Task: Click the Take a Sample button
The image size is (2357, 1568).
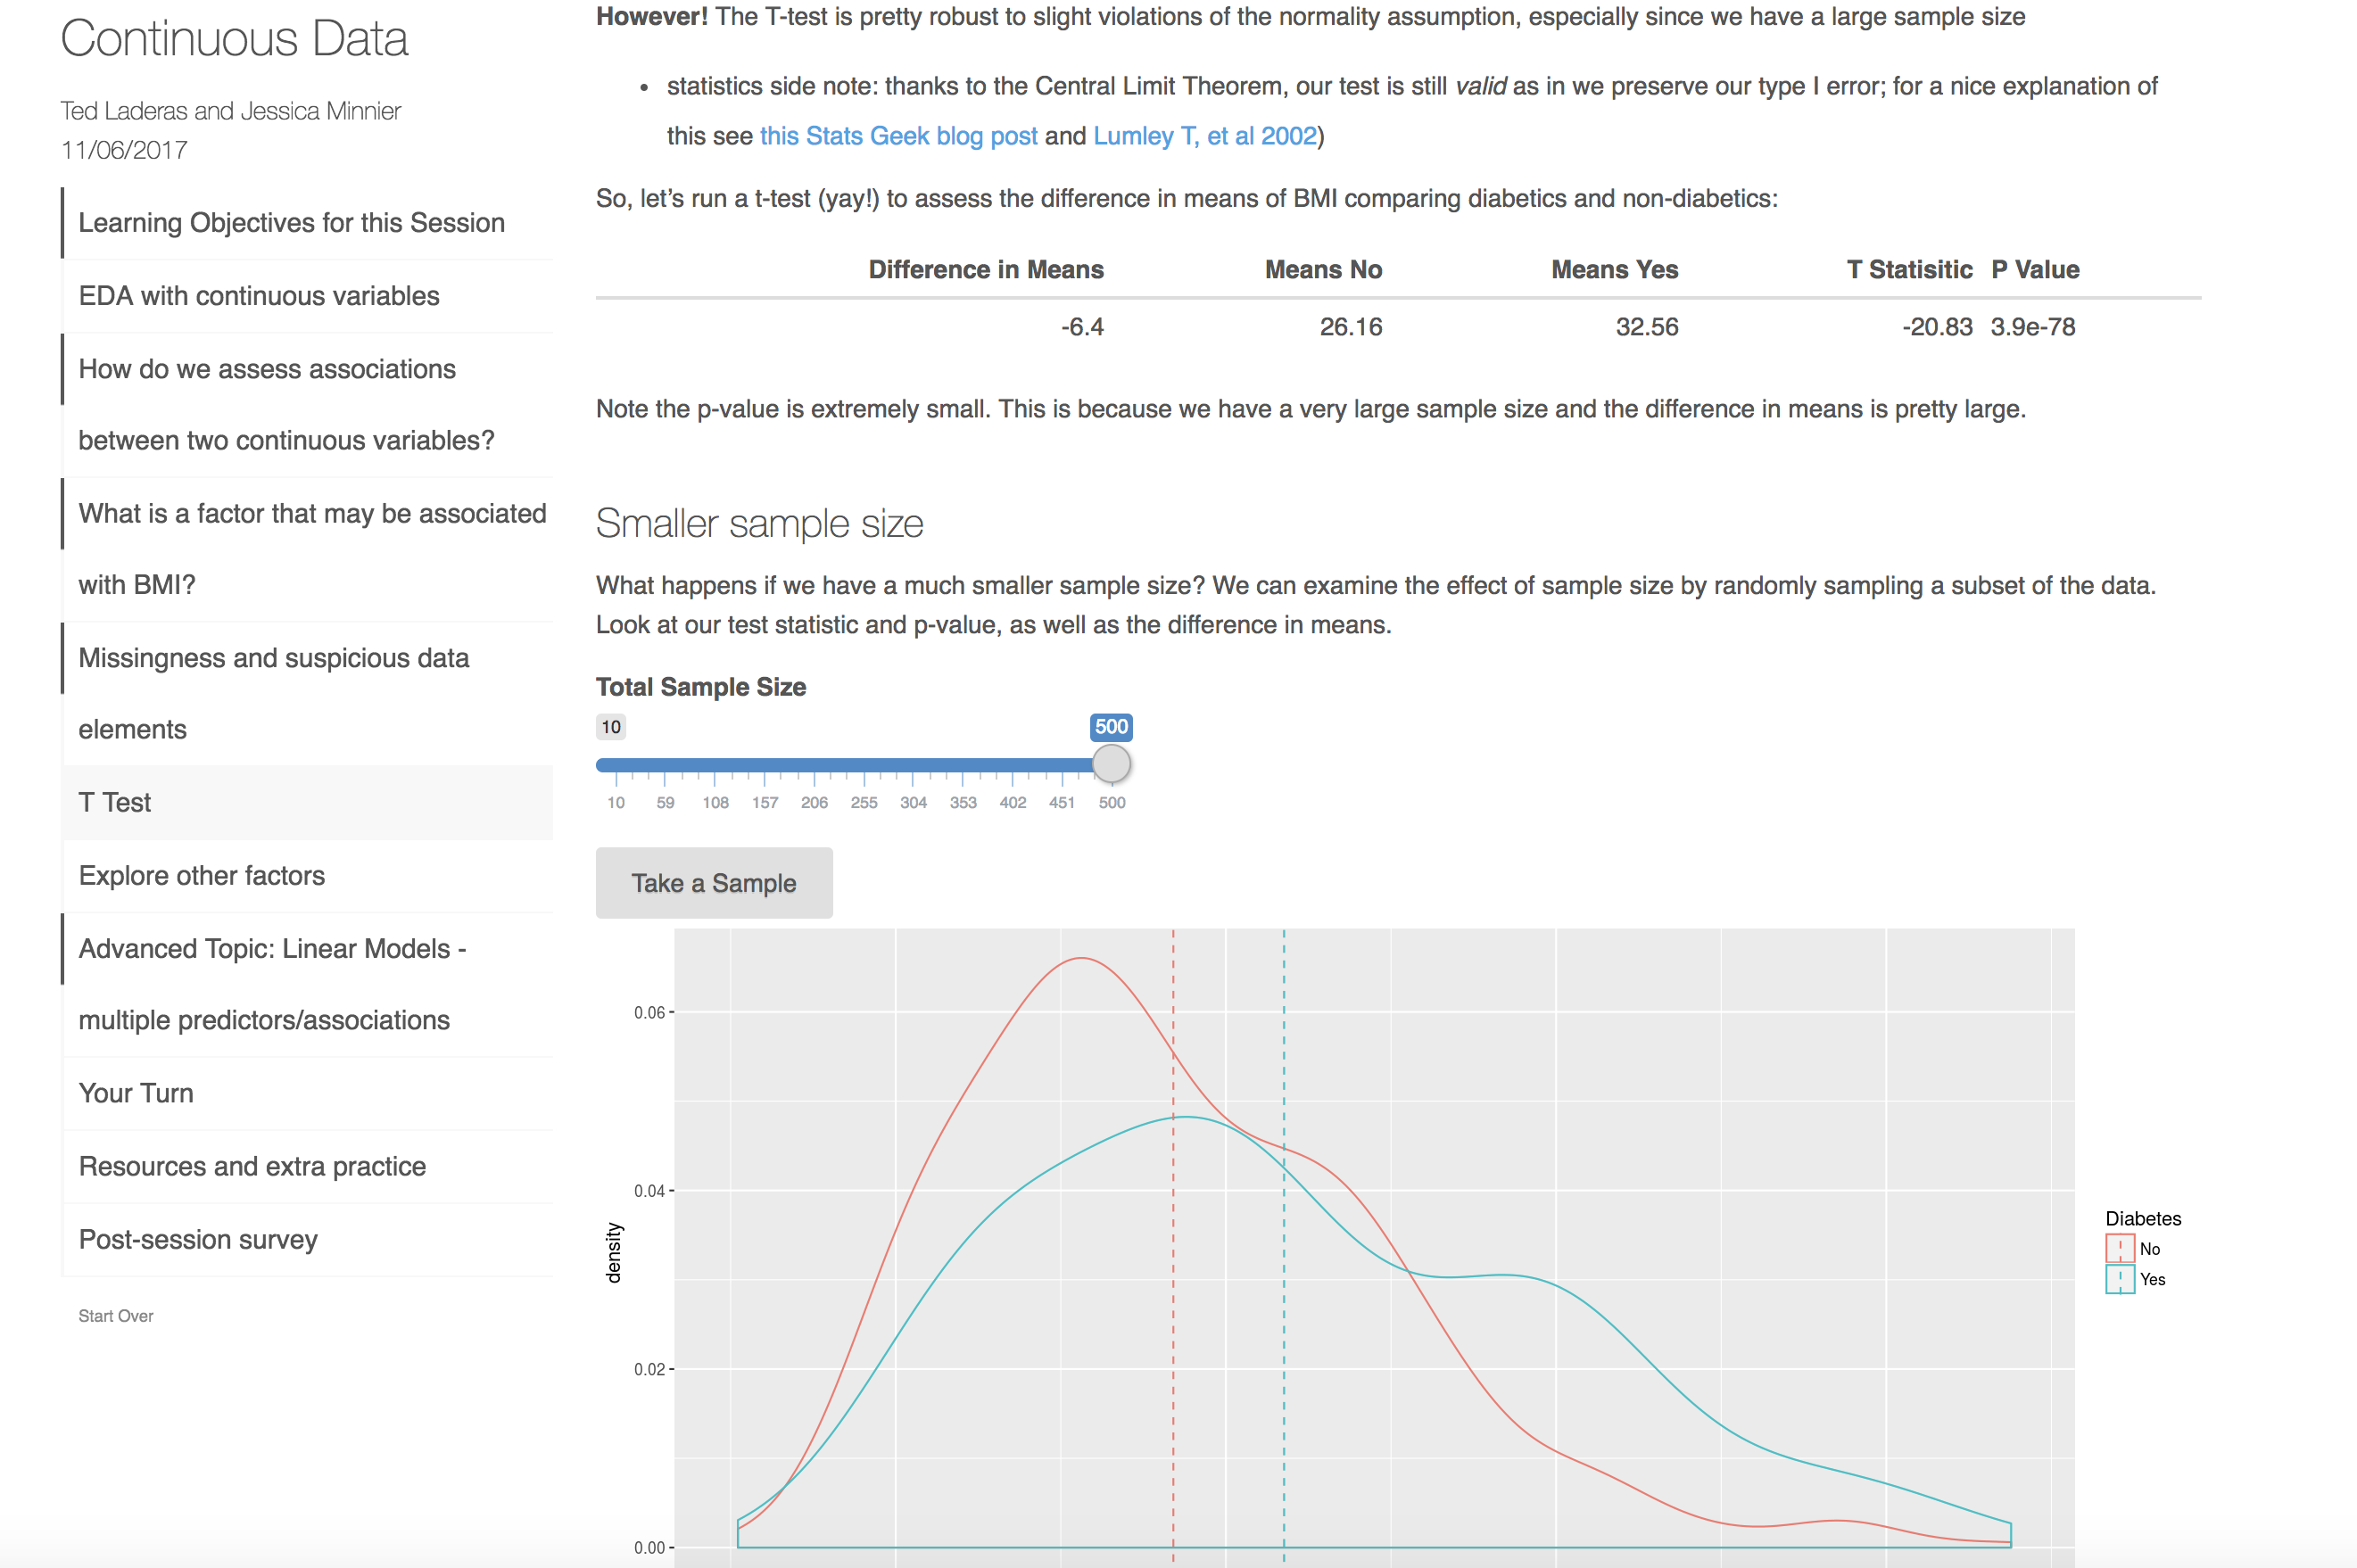Action: coord(714,883)
